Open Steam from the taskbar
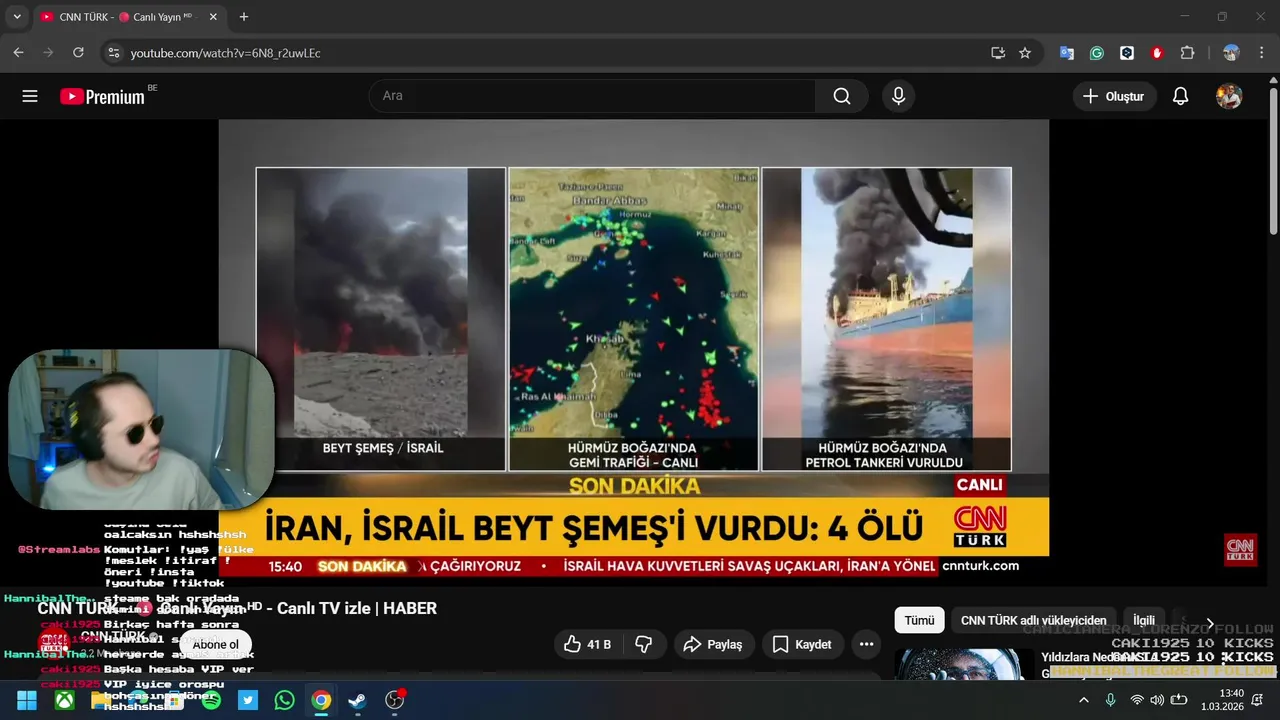Image resolution: width=1280 pixels, height=720 pixels. (358, 700)
